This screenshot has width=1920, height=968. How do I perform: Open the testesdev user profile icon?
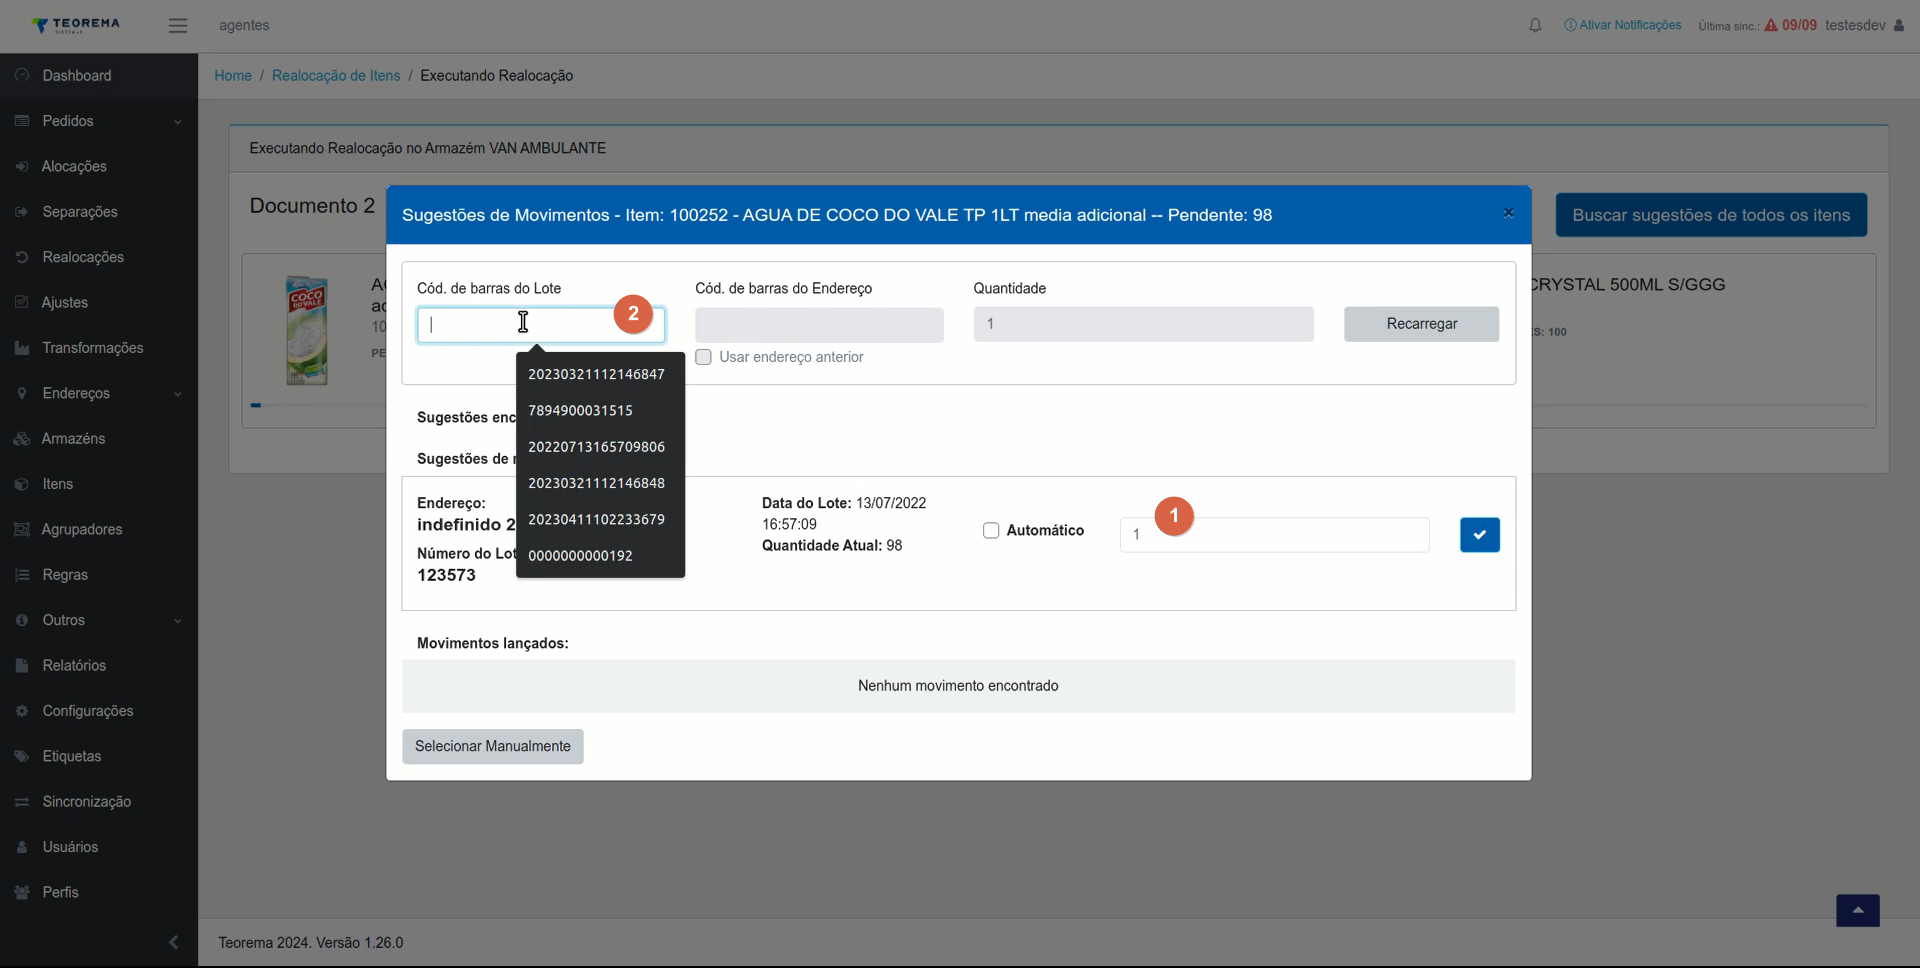coord(1899,25)
